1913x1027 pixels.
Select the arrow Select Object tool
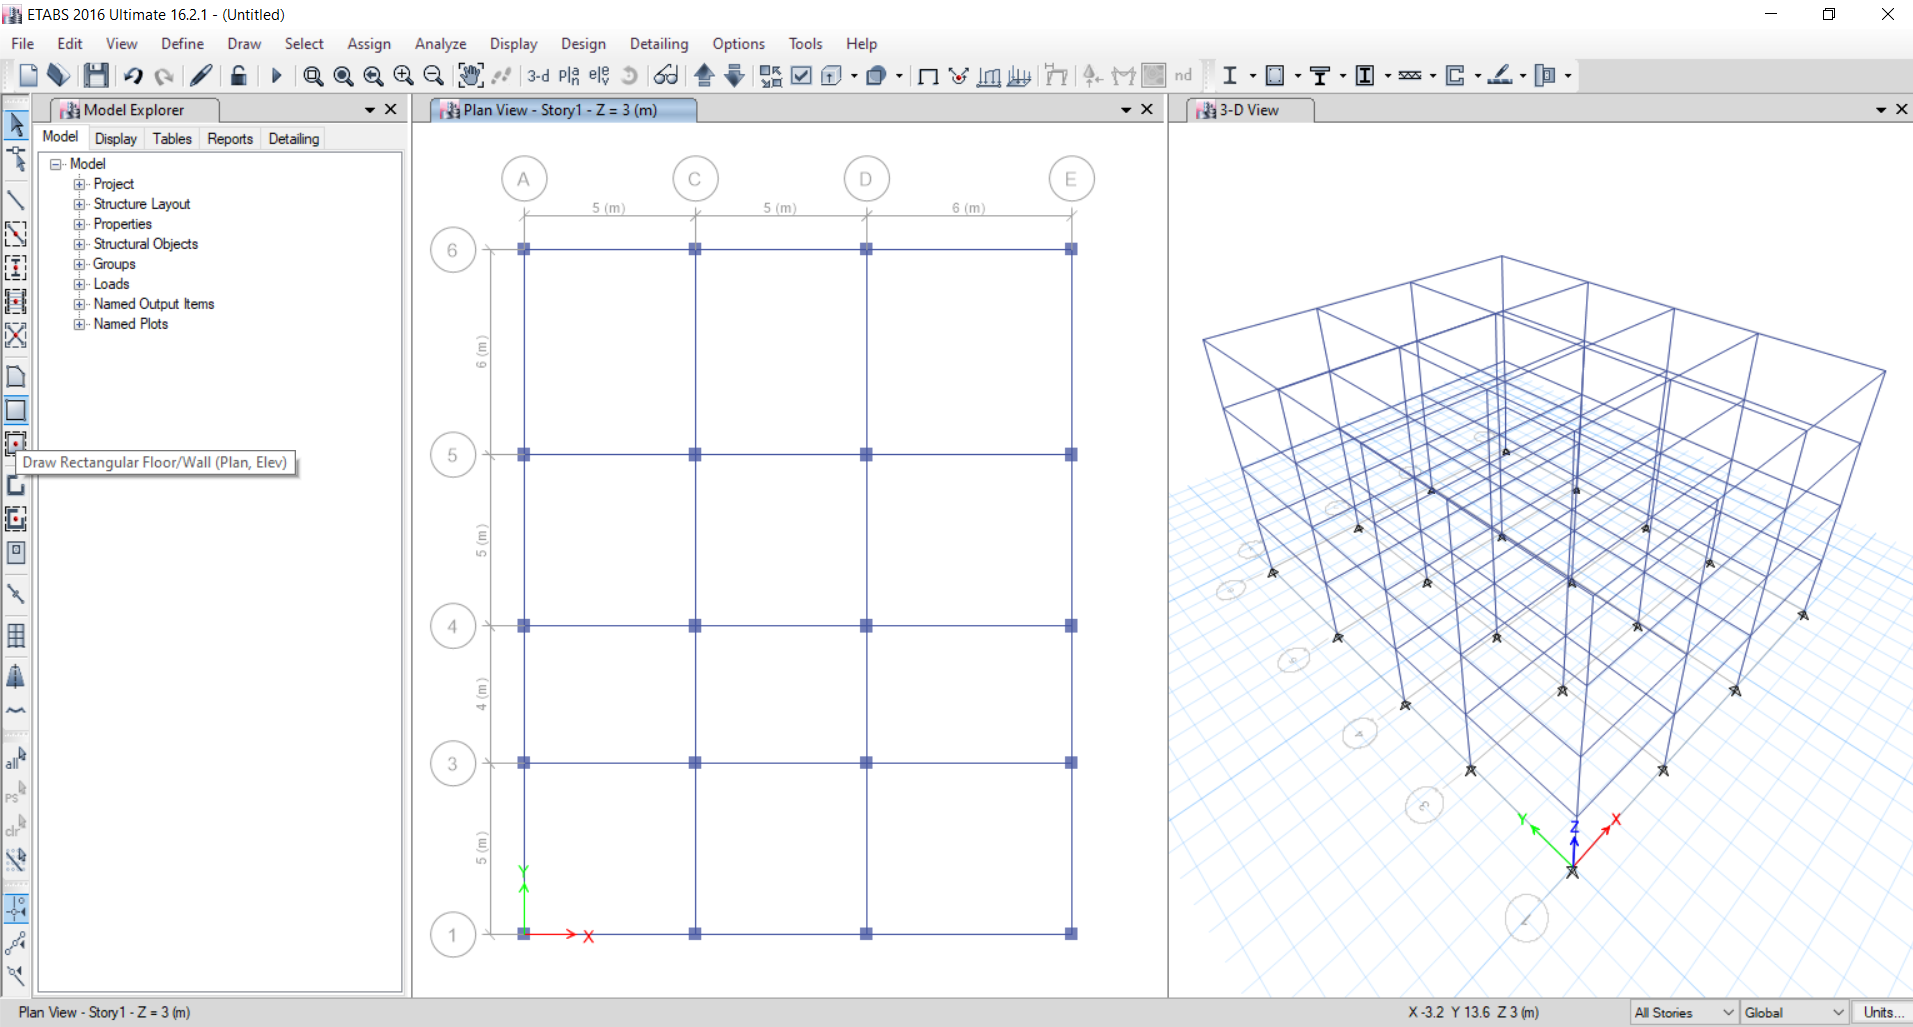[16, 125]
